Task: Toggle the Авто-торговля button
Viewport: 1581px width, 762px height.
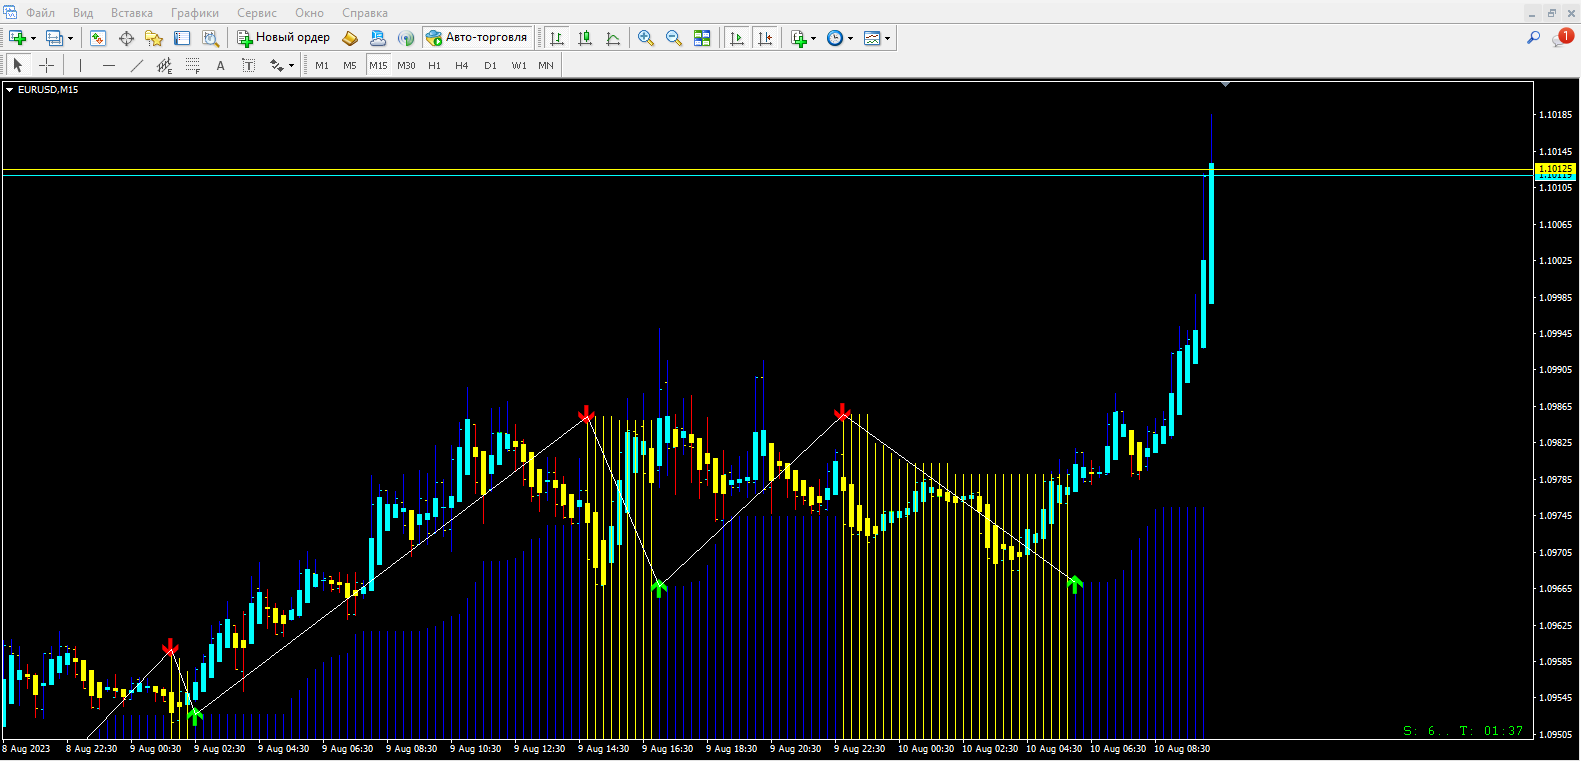Action: coord(477,38)
